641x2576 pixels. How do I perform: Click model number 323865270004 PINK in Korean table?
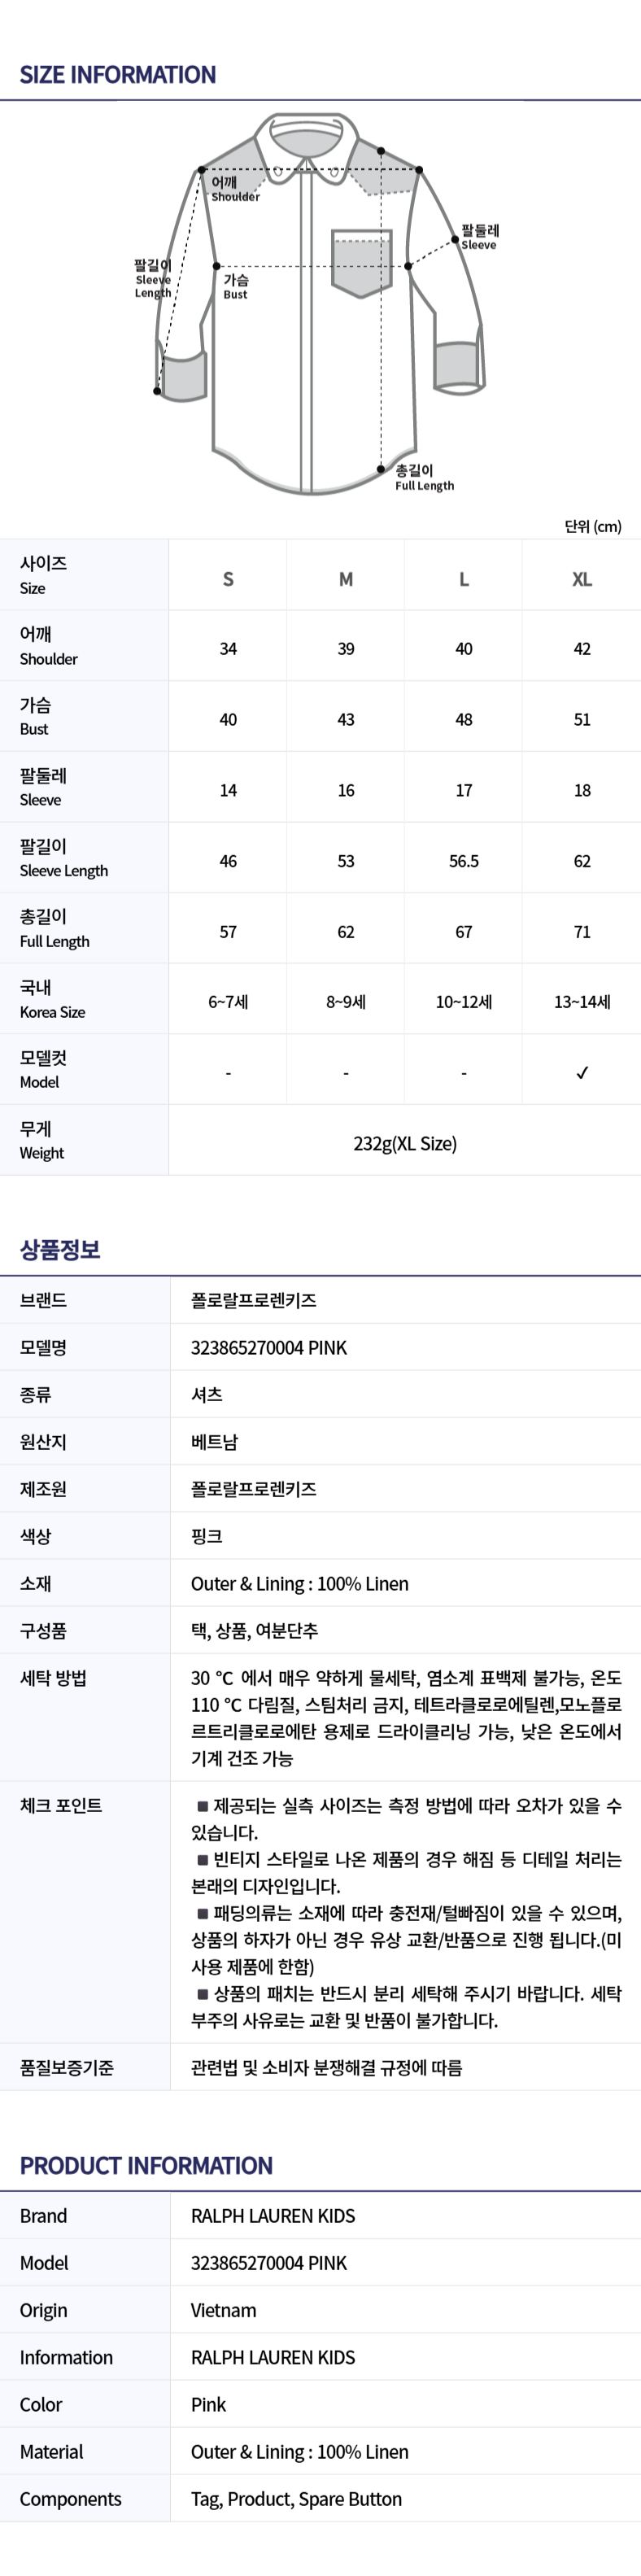[x=269, y=1347]
